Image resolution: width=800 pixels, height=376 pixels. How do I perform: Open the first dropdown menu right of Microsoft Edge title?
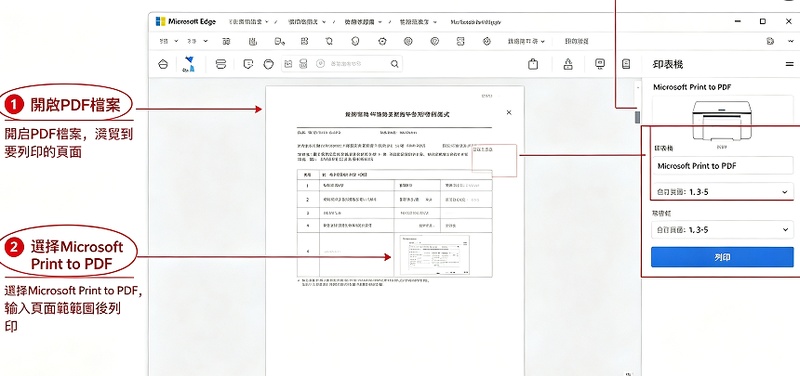click(248, 22)
